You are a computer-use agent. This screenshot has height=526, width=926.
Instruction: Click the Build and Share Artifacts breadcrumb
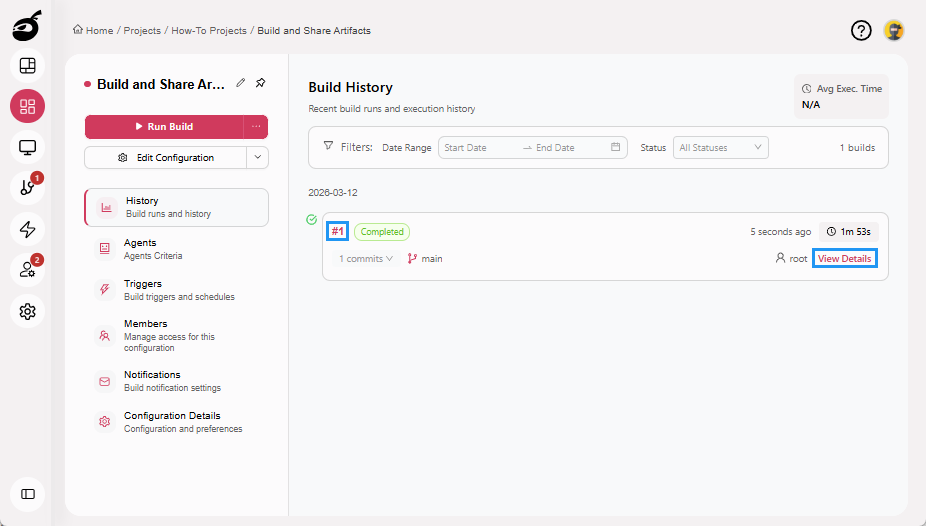314,30
